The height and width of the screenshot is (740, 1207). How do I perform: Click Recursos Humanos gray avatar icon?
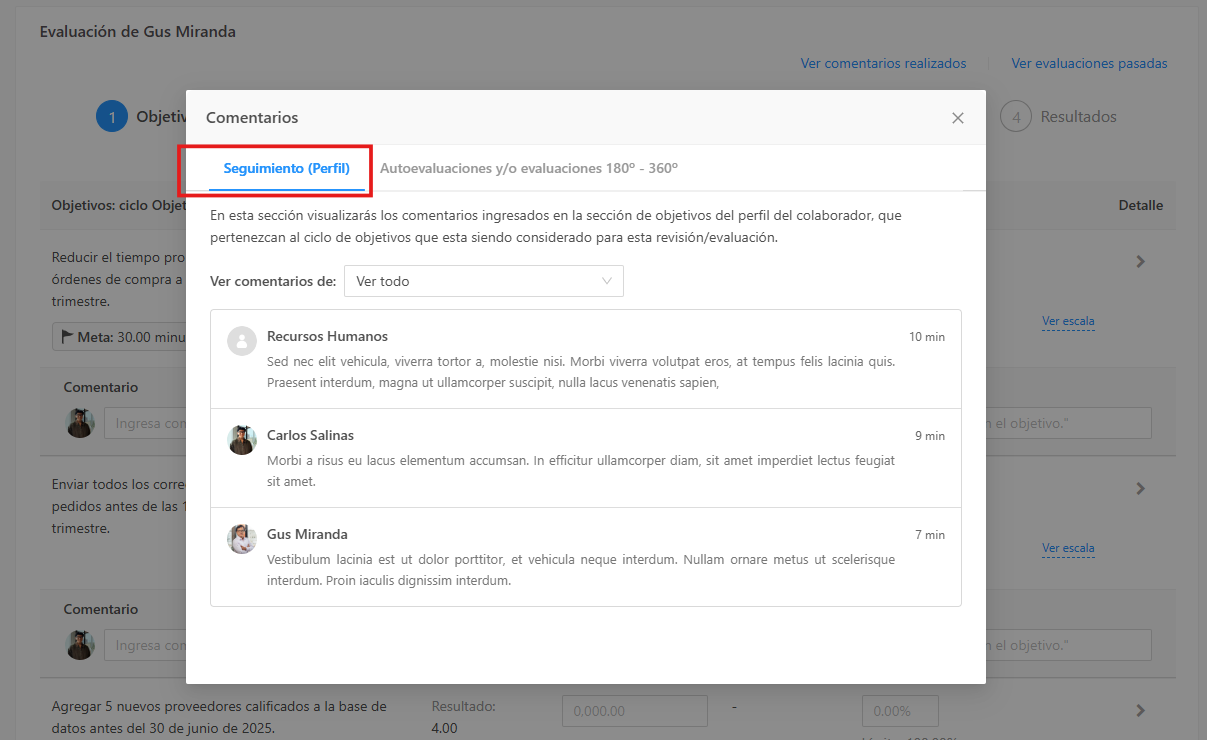click(242, 341)
